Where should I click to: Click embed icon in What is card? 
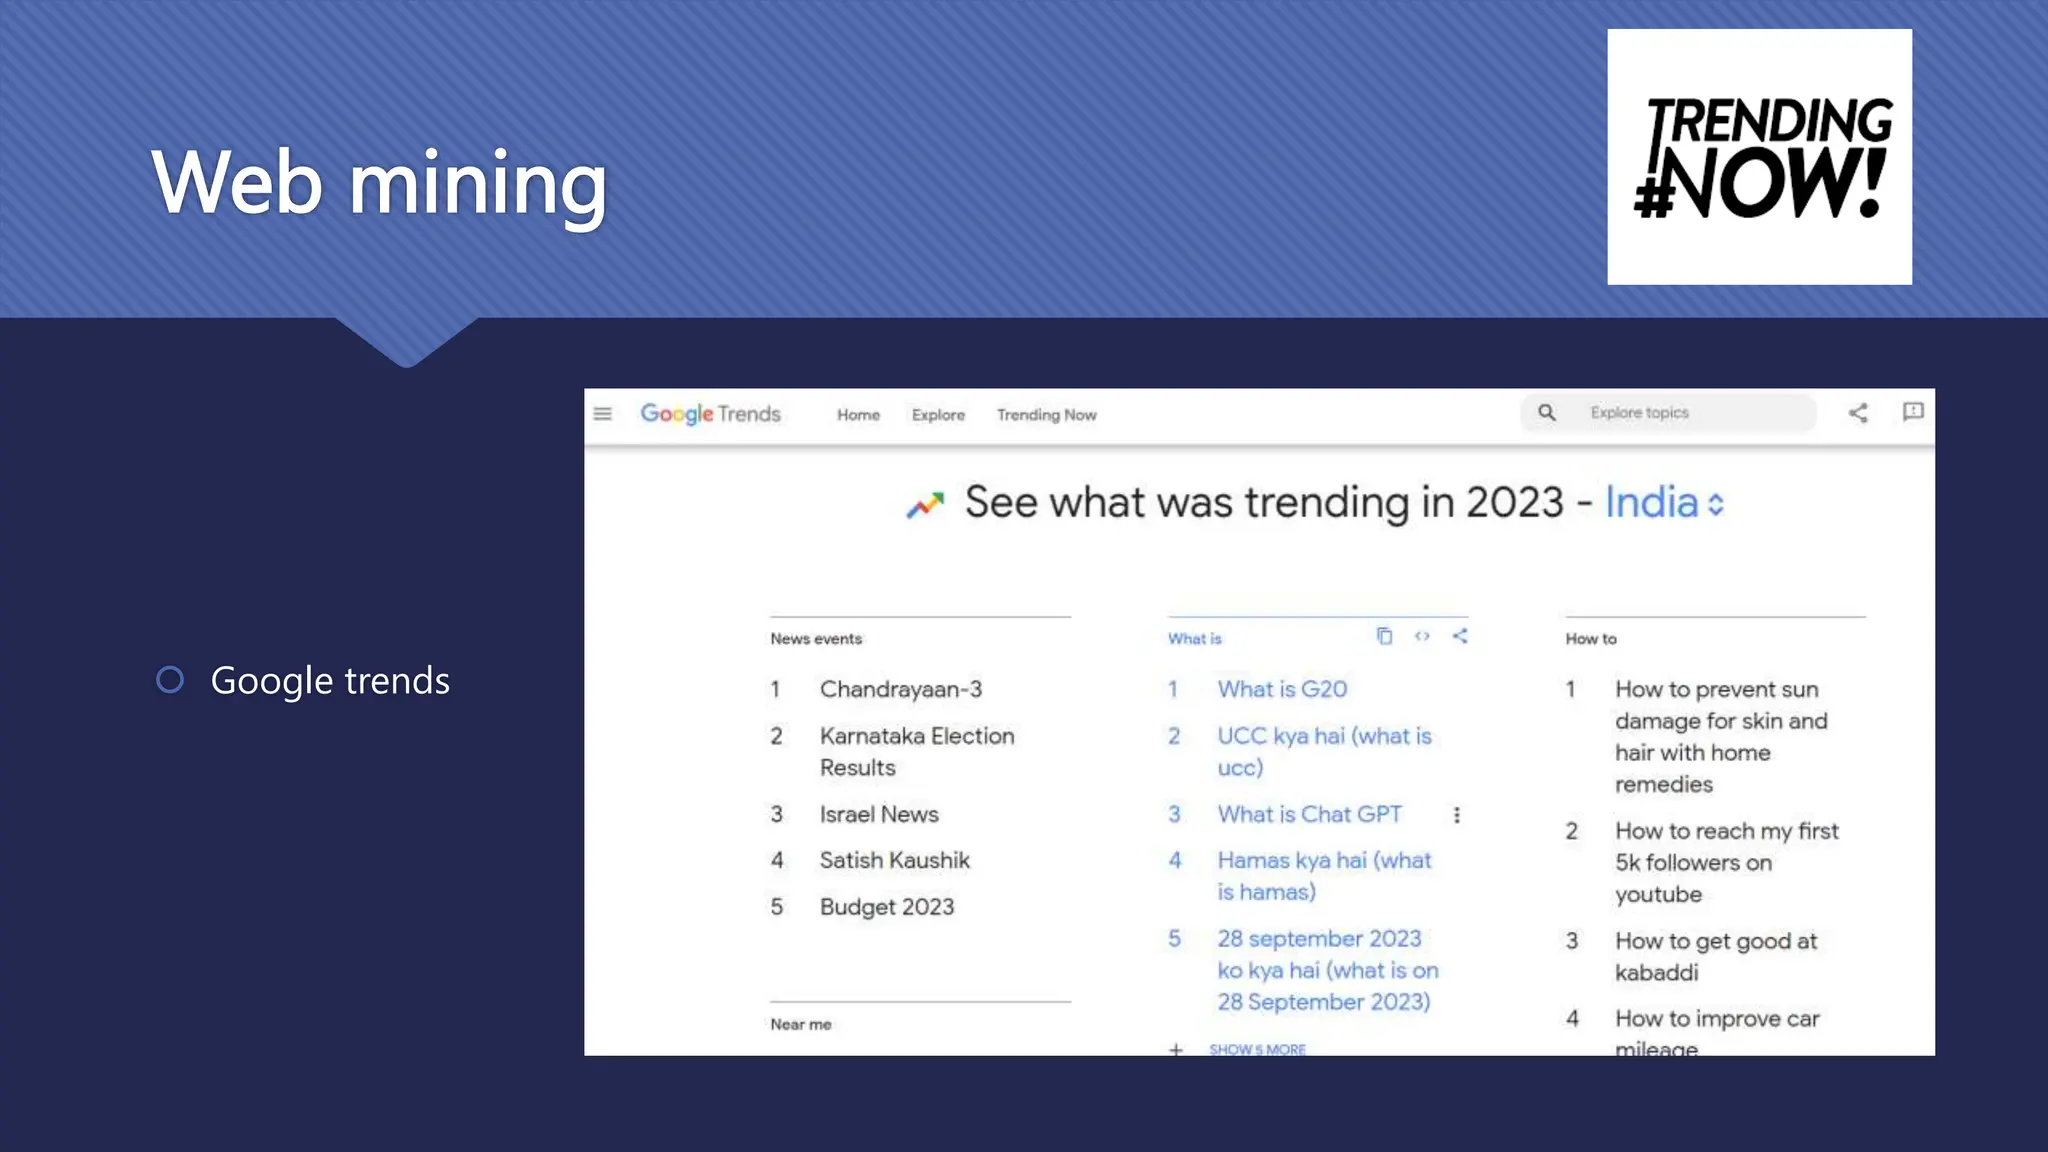tap(1422, 636)
